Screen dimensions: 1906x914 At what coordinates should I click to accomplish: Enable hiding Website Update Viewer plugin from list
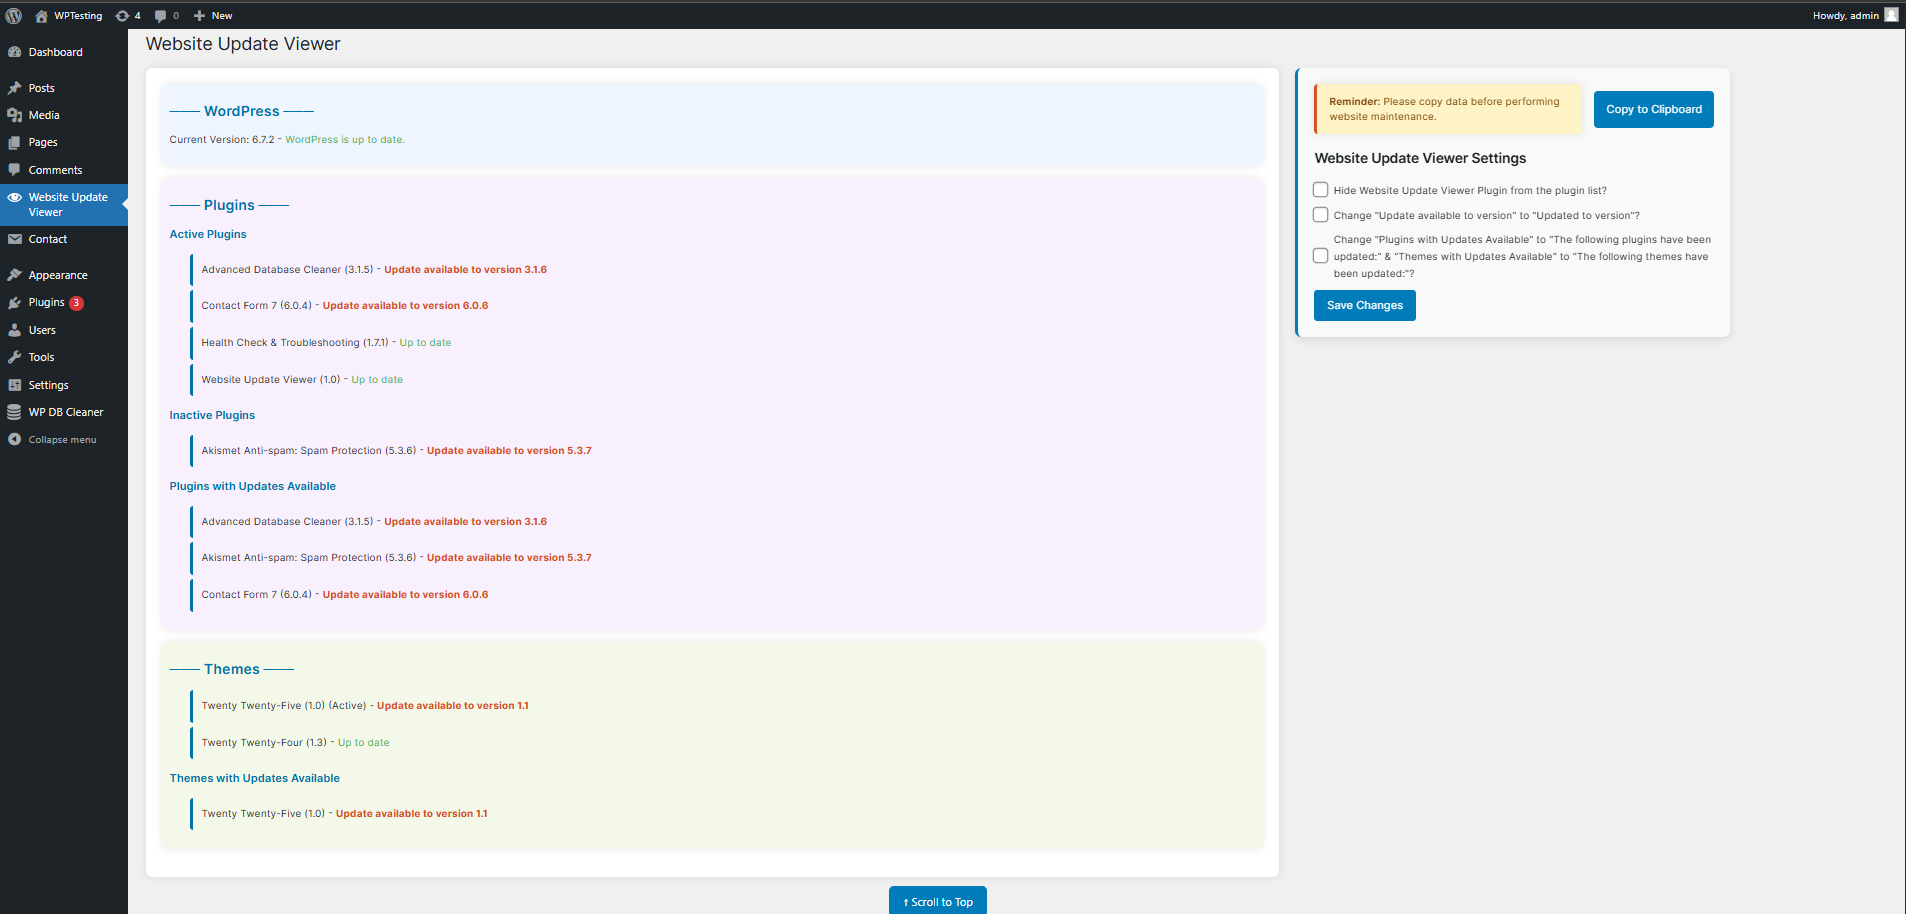coord(1320,190)
